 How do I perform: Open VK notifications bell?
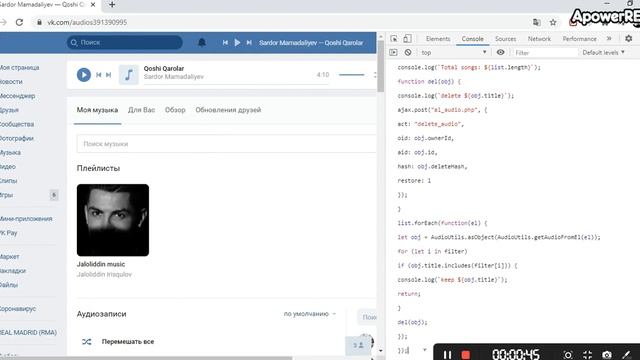point(202,42)
